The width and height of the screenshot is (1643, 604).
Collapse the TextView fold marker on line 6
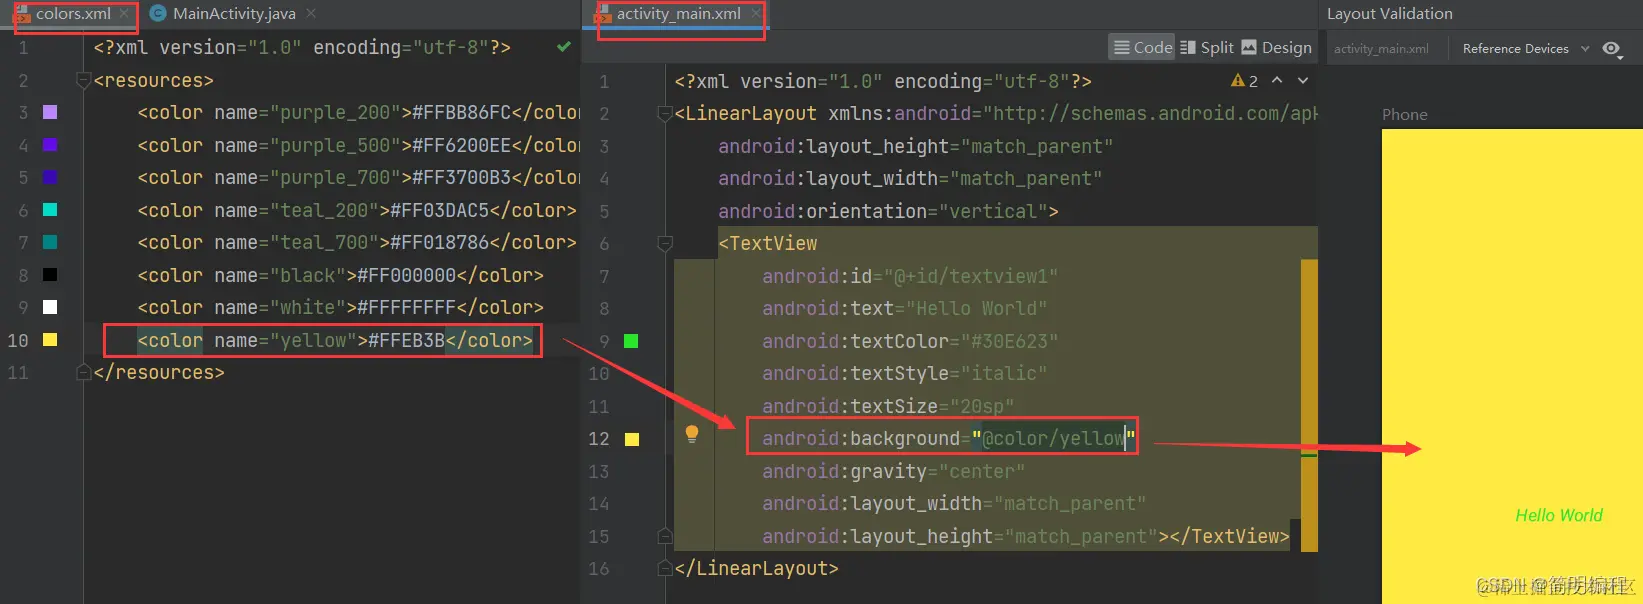coord(665,243)
